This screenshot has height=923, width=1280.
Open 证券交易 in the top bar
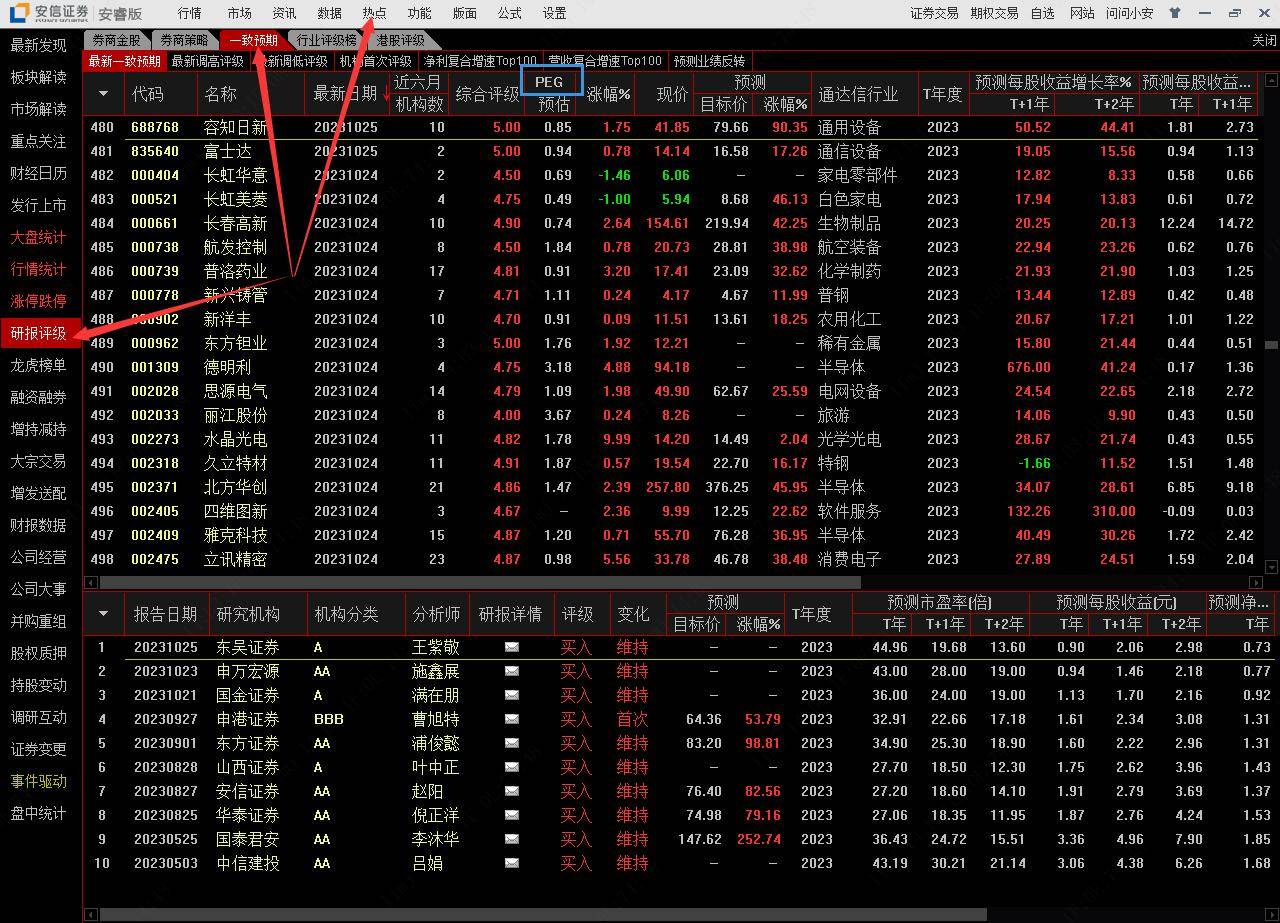[x=934, y=13]
